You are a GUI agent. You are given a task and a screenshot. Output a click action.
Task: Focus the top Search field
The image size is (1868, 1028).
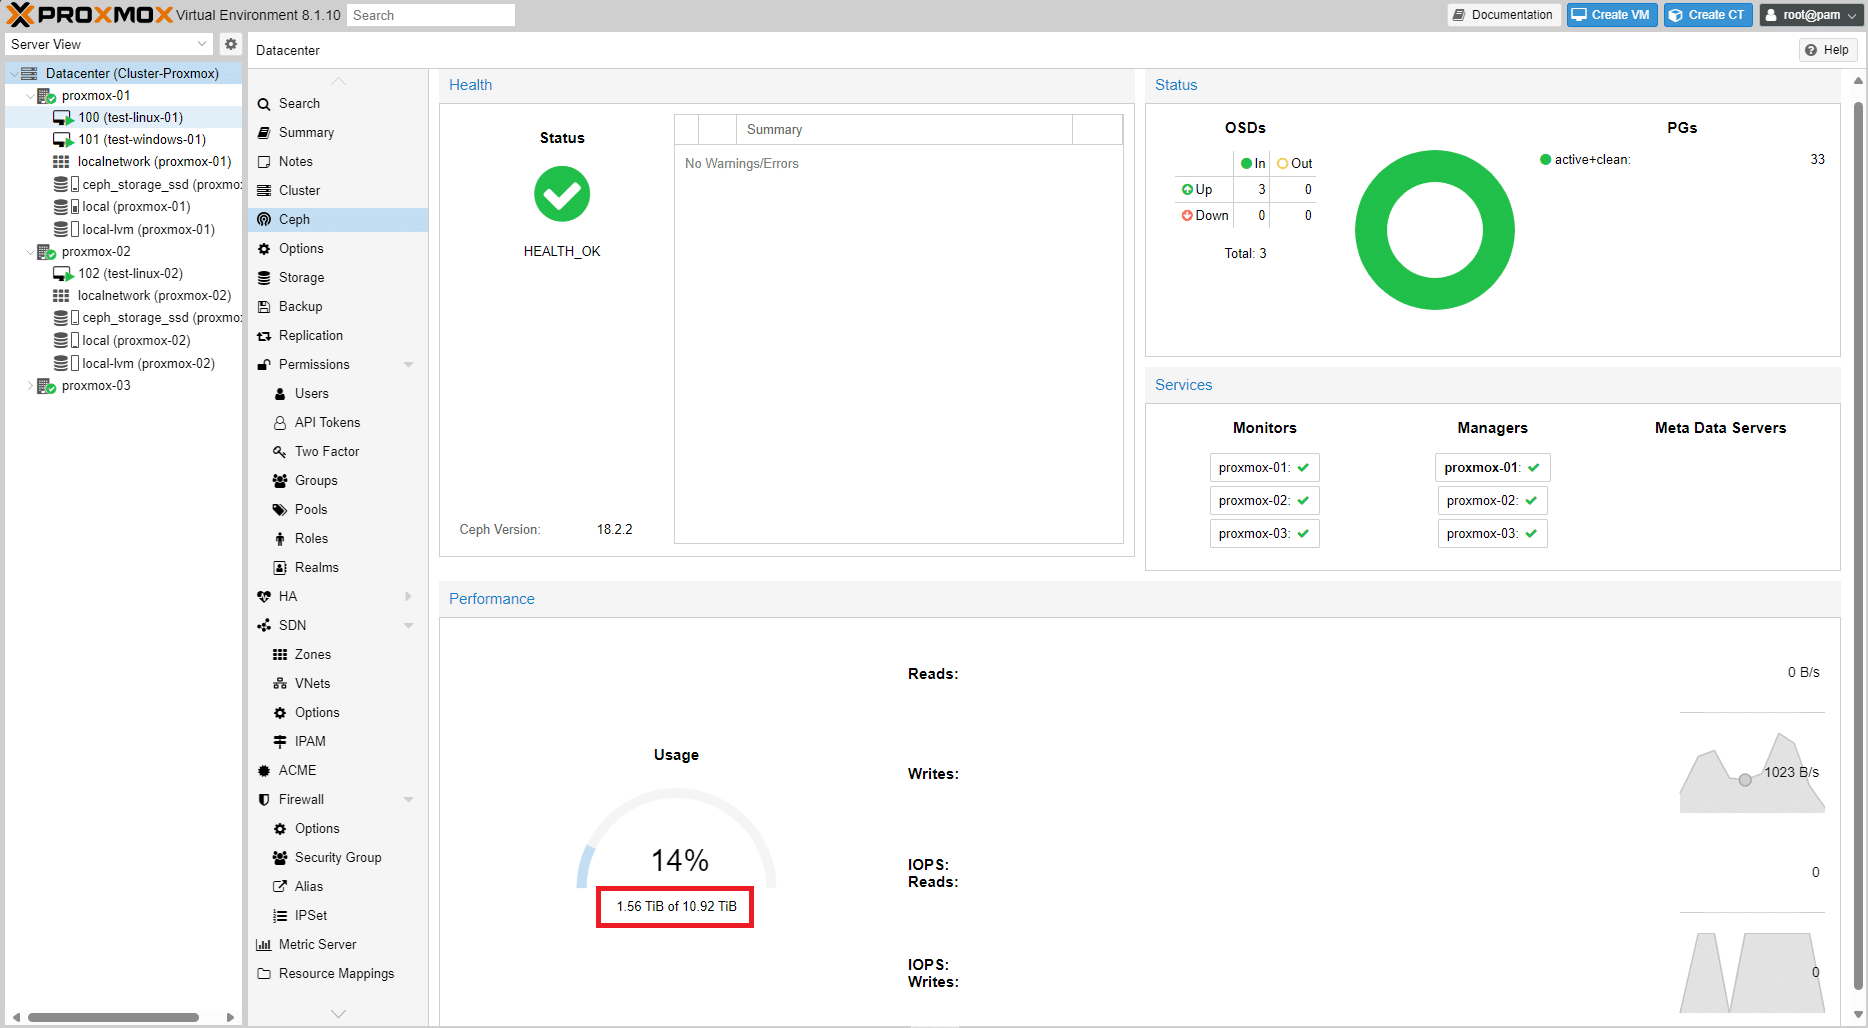(x=431, y=15)
